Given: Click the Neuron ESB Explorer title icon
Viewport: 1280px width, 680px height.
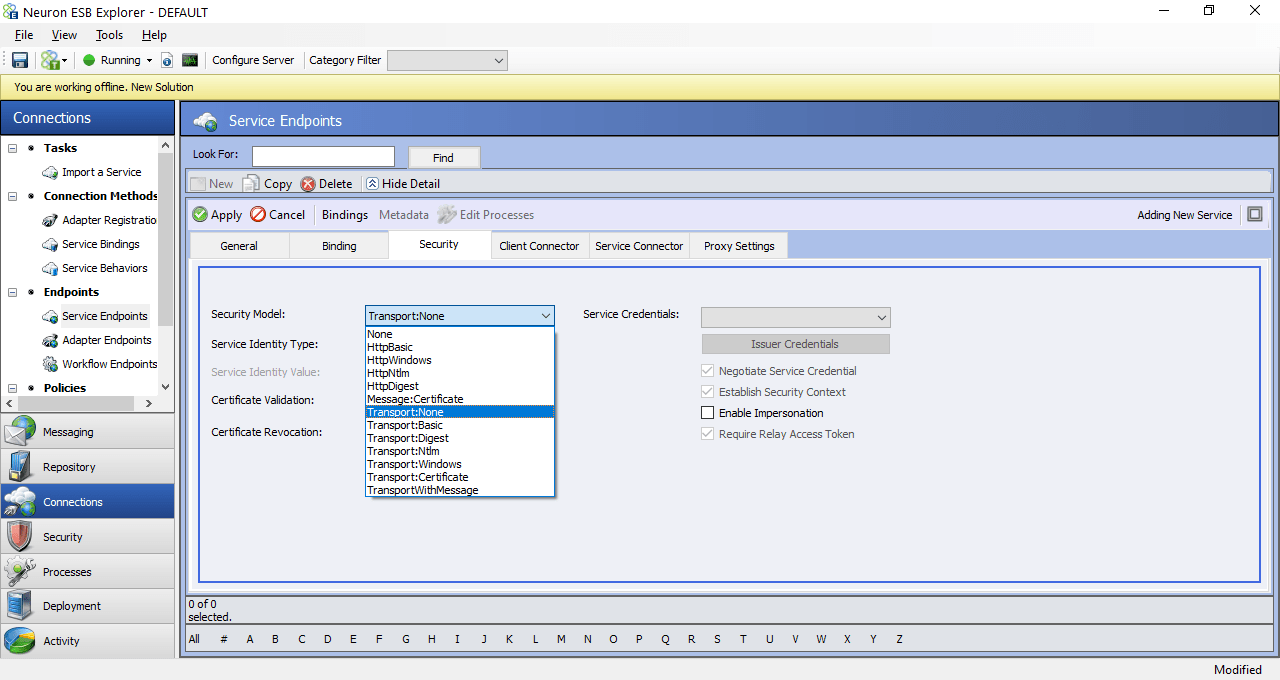Looking at the screenshot, I should click(11, 12).
